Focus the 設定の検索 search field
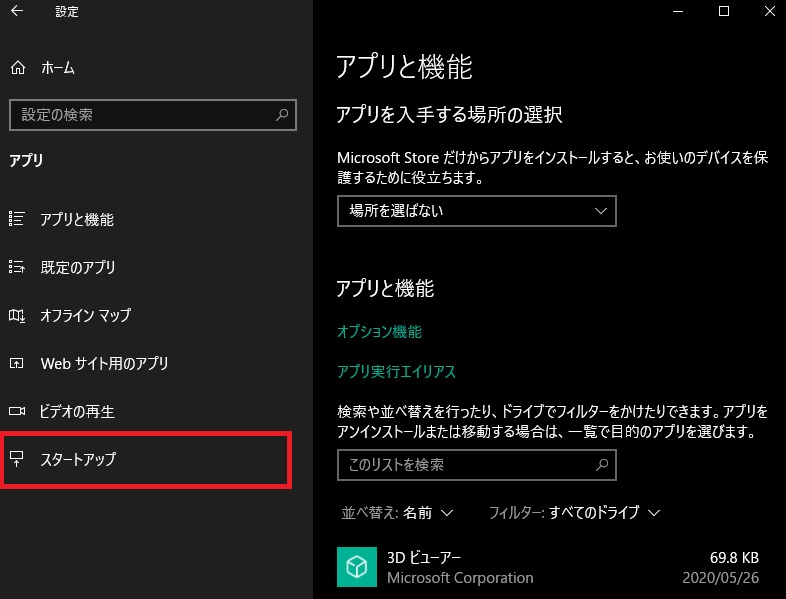This screenshot has width=786, height=599. pyautogui.click(x=153, y=115)
